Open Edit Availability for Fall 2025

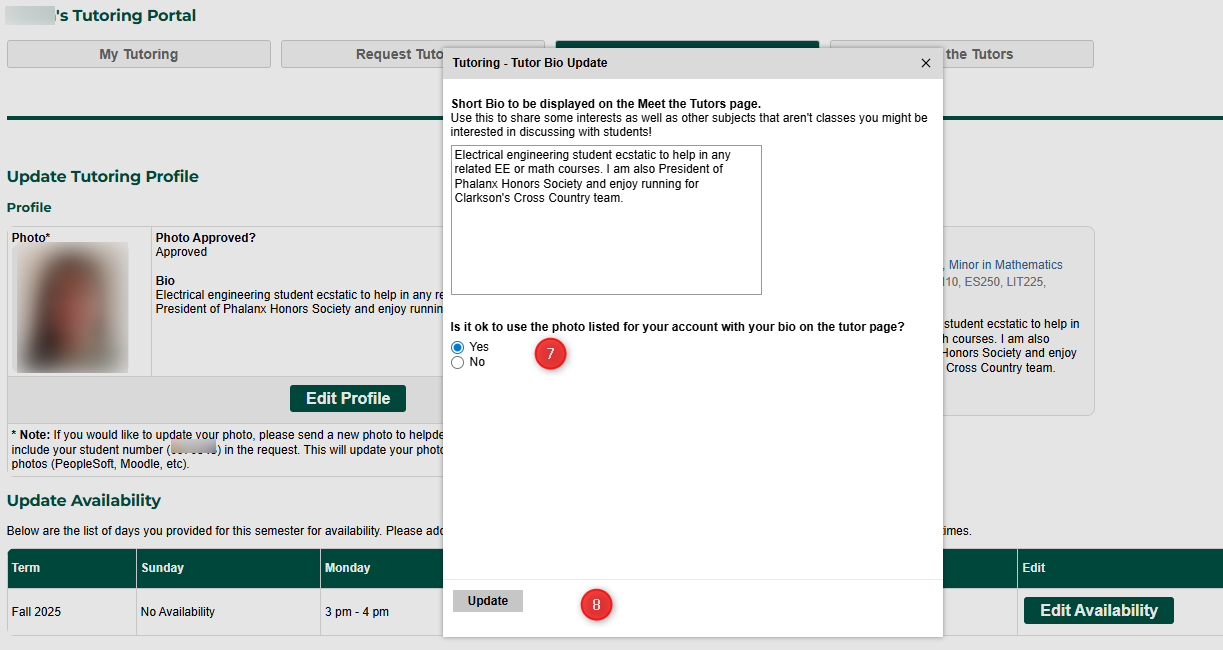coord(1098,610)
